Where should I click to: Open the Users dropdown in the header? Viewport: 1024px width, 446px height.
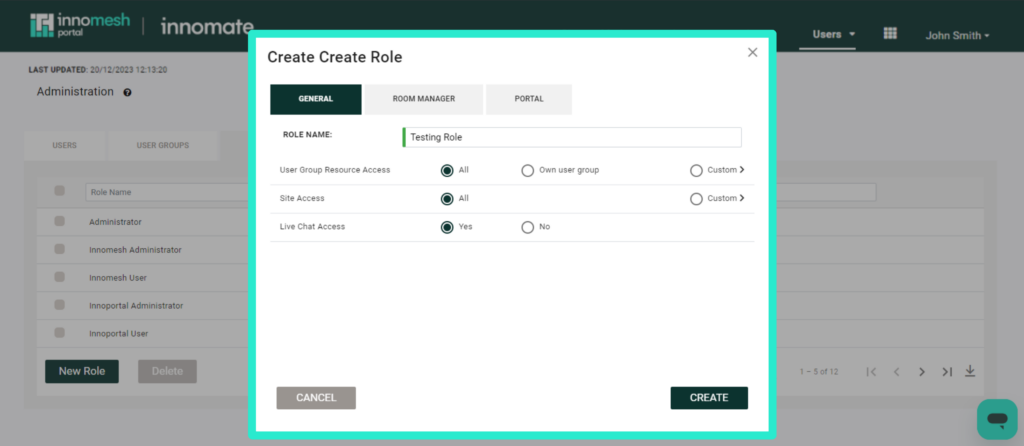click(833, 34)
